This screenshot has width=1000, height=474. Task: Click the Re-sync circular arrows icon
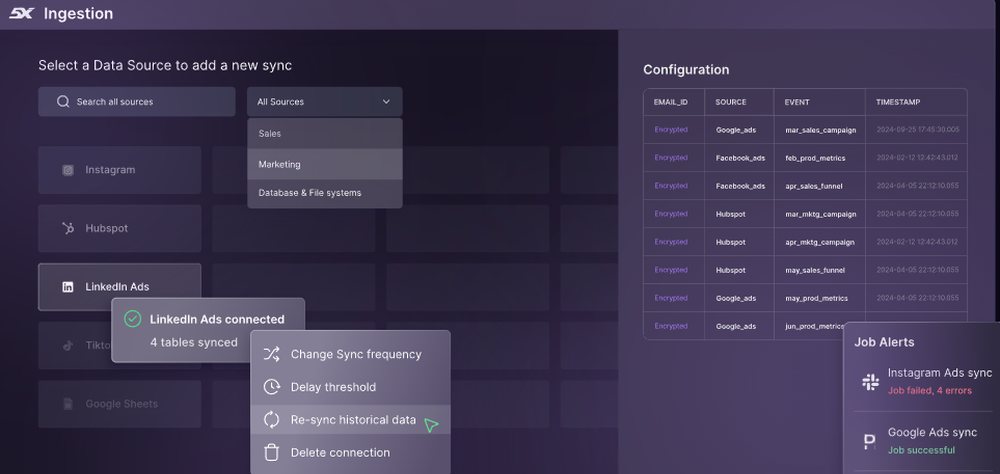coord(272,420)
